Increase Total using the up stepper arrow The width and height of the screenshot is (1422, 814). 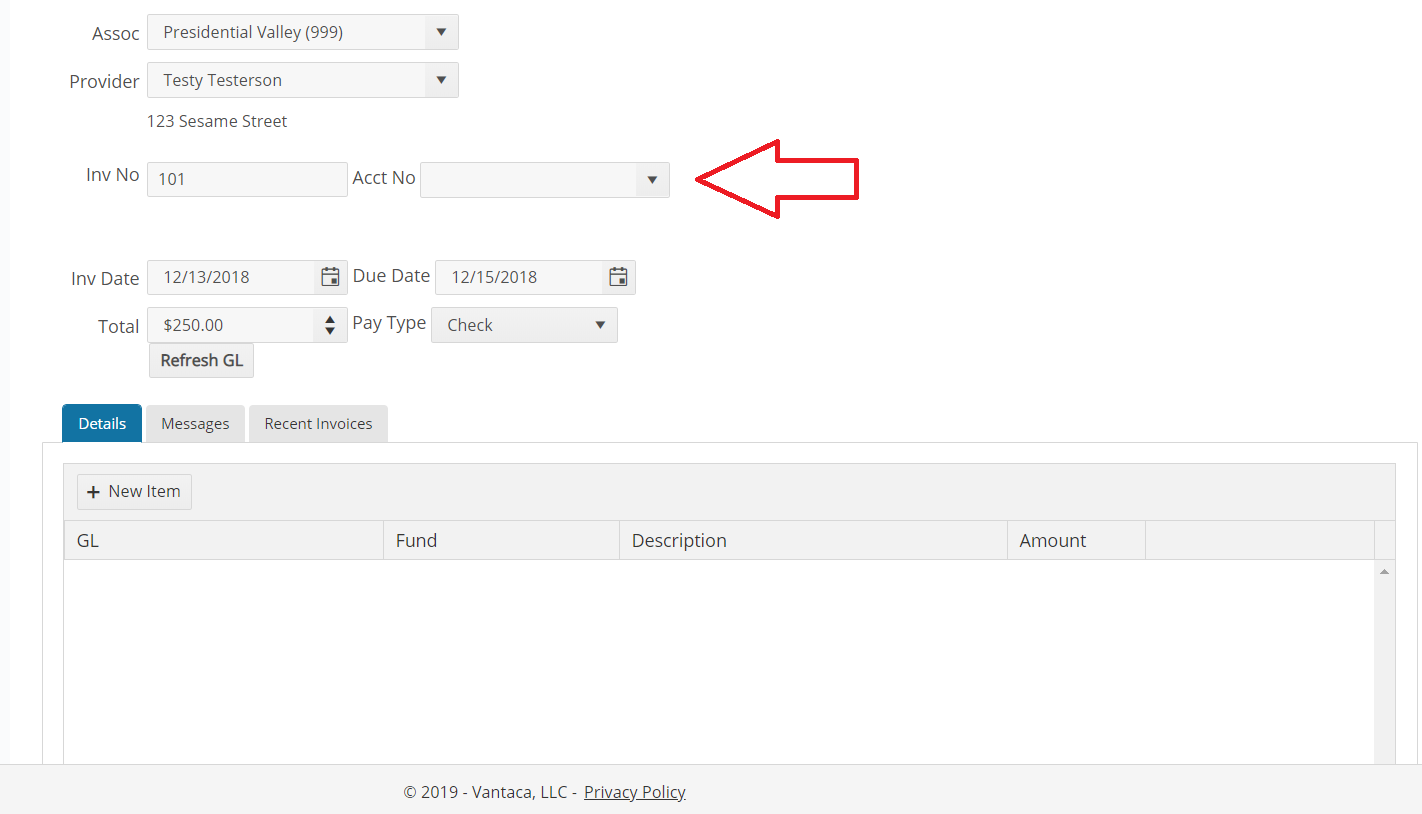tap(330, 319)
